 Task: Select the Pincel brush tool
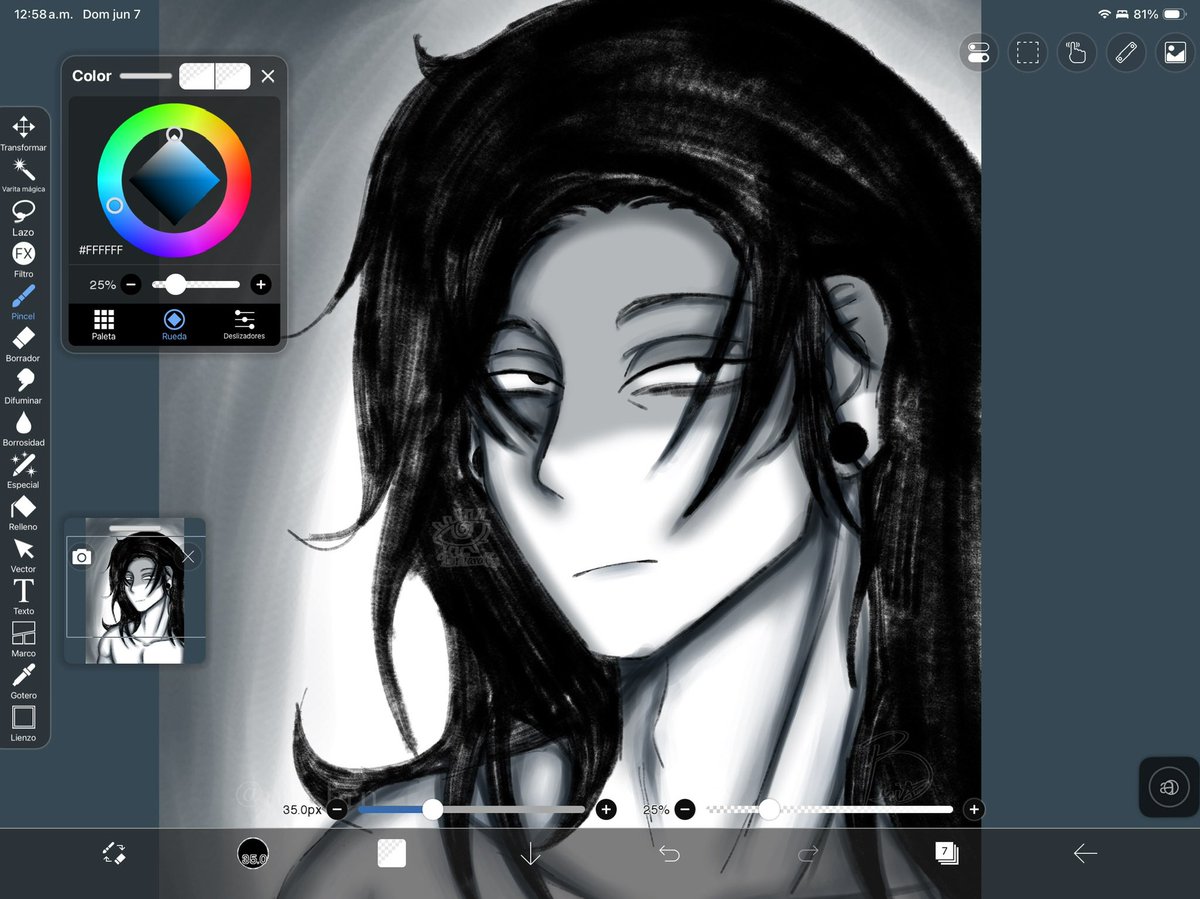[x=23, y=302]
